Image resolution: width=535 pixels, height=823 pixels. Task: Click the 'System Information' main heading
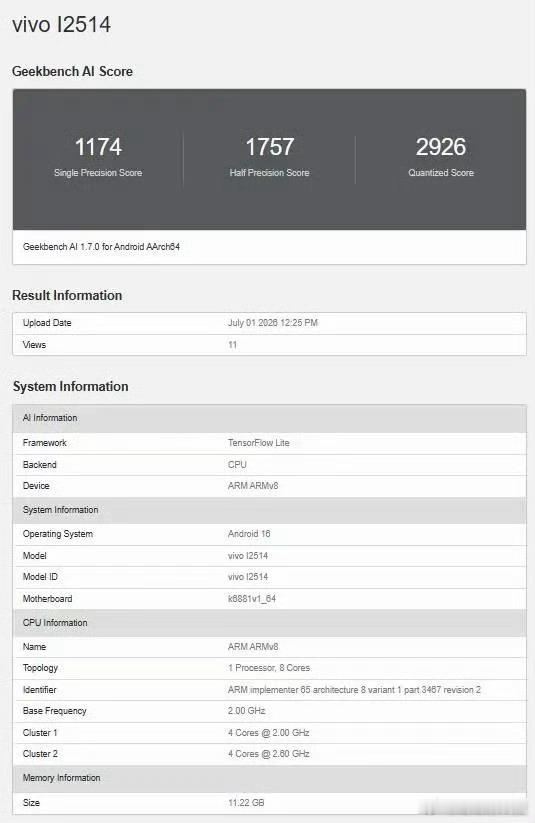(70, 386)
